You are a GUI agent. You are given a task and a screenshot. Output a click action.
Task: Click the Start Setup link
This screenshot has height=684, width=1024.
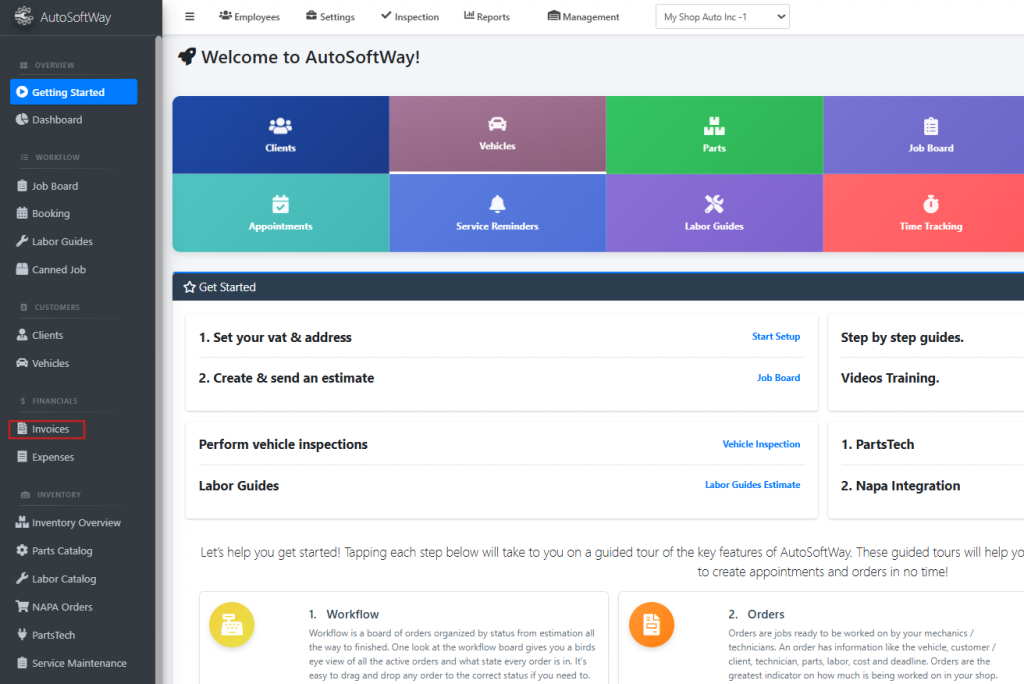(x=775, y=337)
